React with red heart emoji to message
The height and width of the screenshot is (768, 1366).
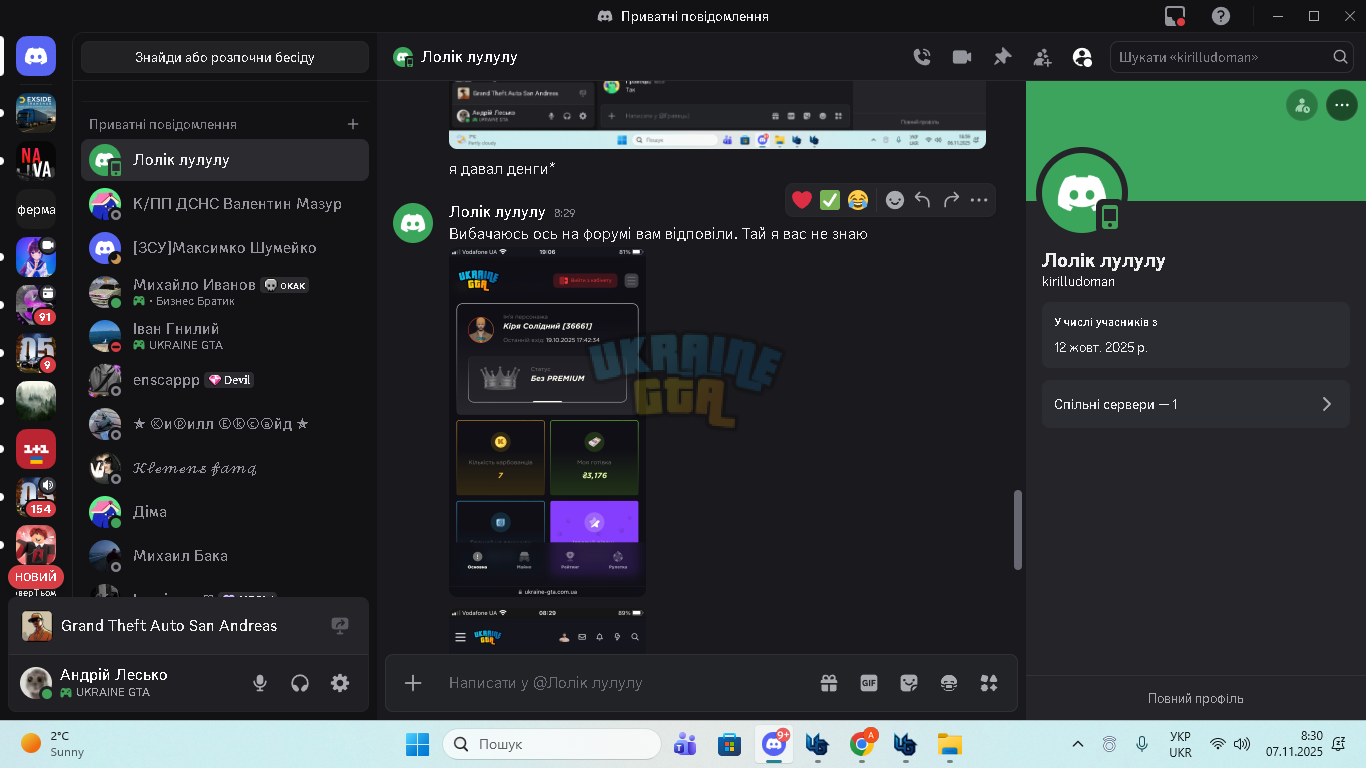802,200
